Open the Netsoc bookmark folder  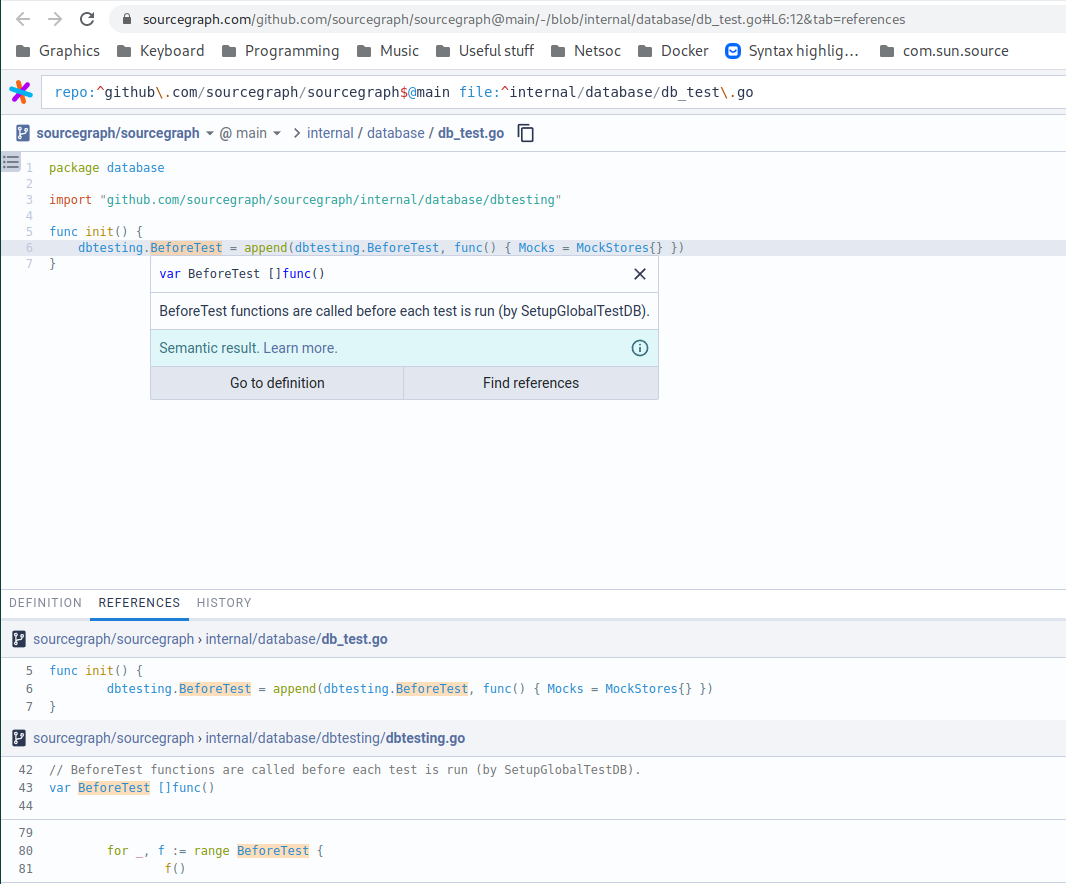pos(585,51)
